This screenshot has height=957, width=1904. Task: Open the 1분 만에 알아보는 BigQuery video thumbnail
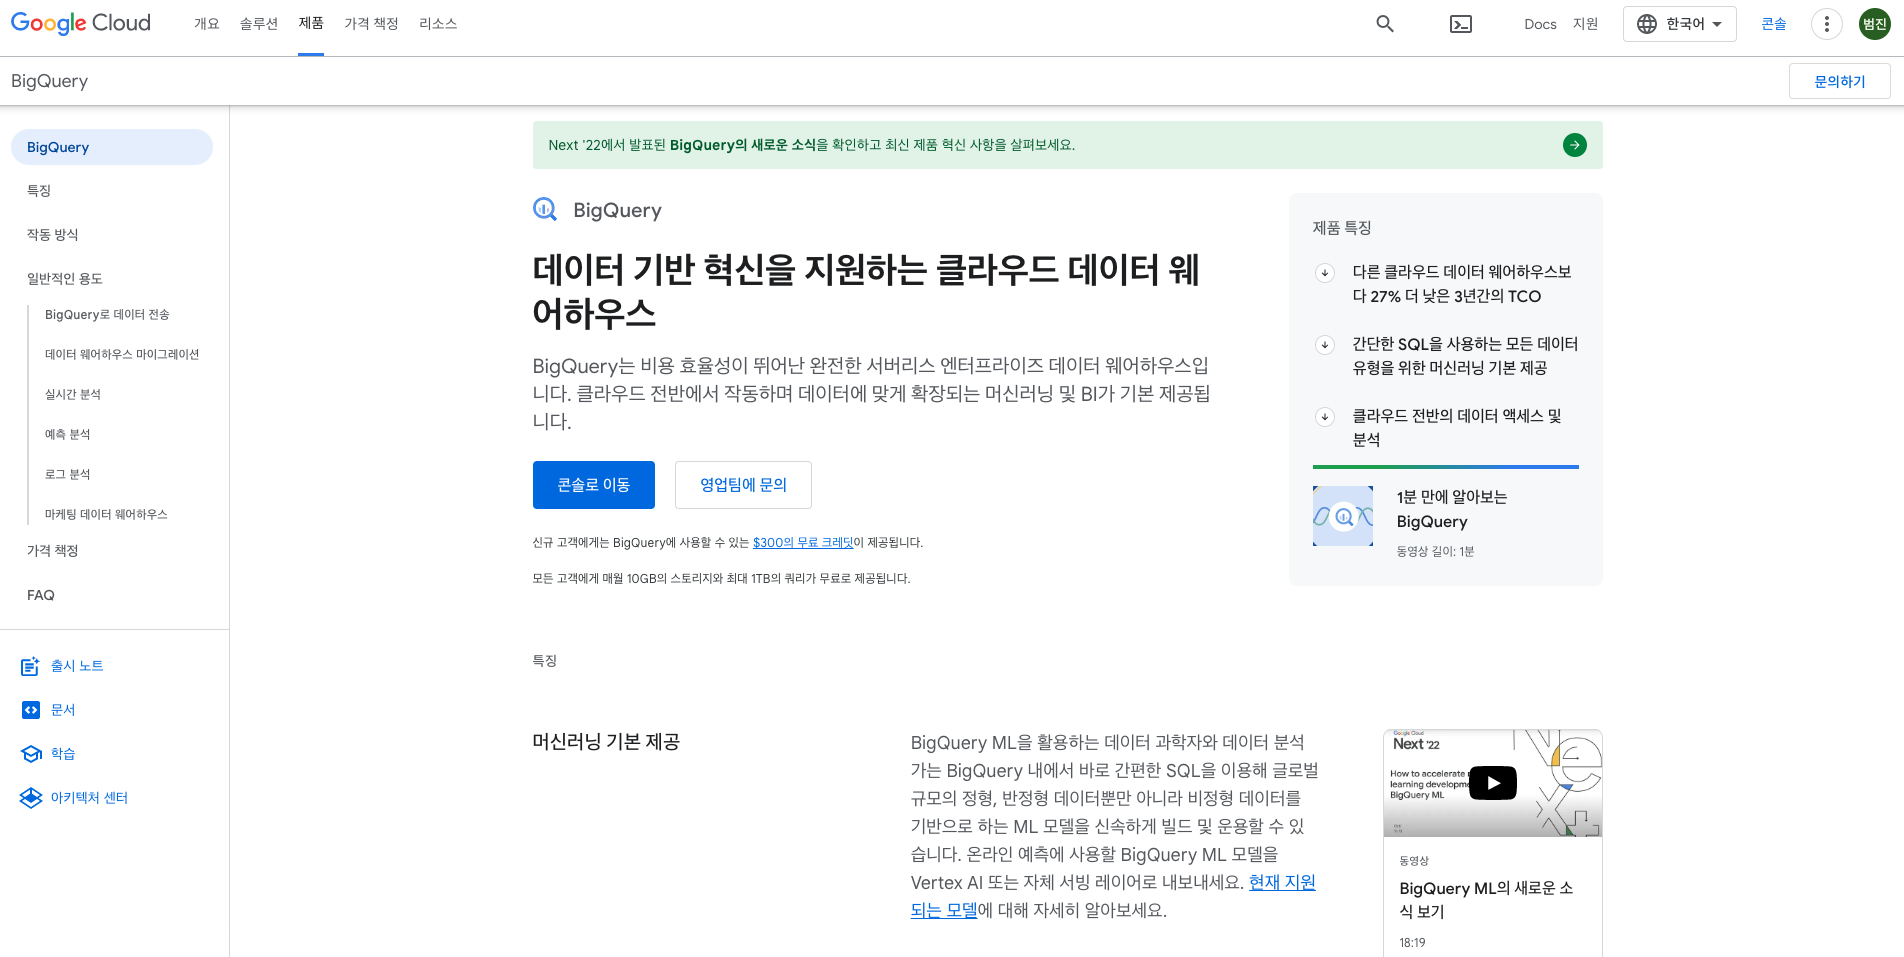pyautogui.click(x=1343, y=516)
